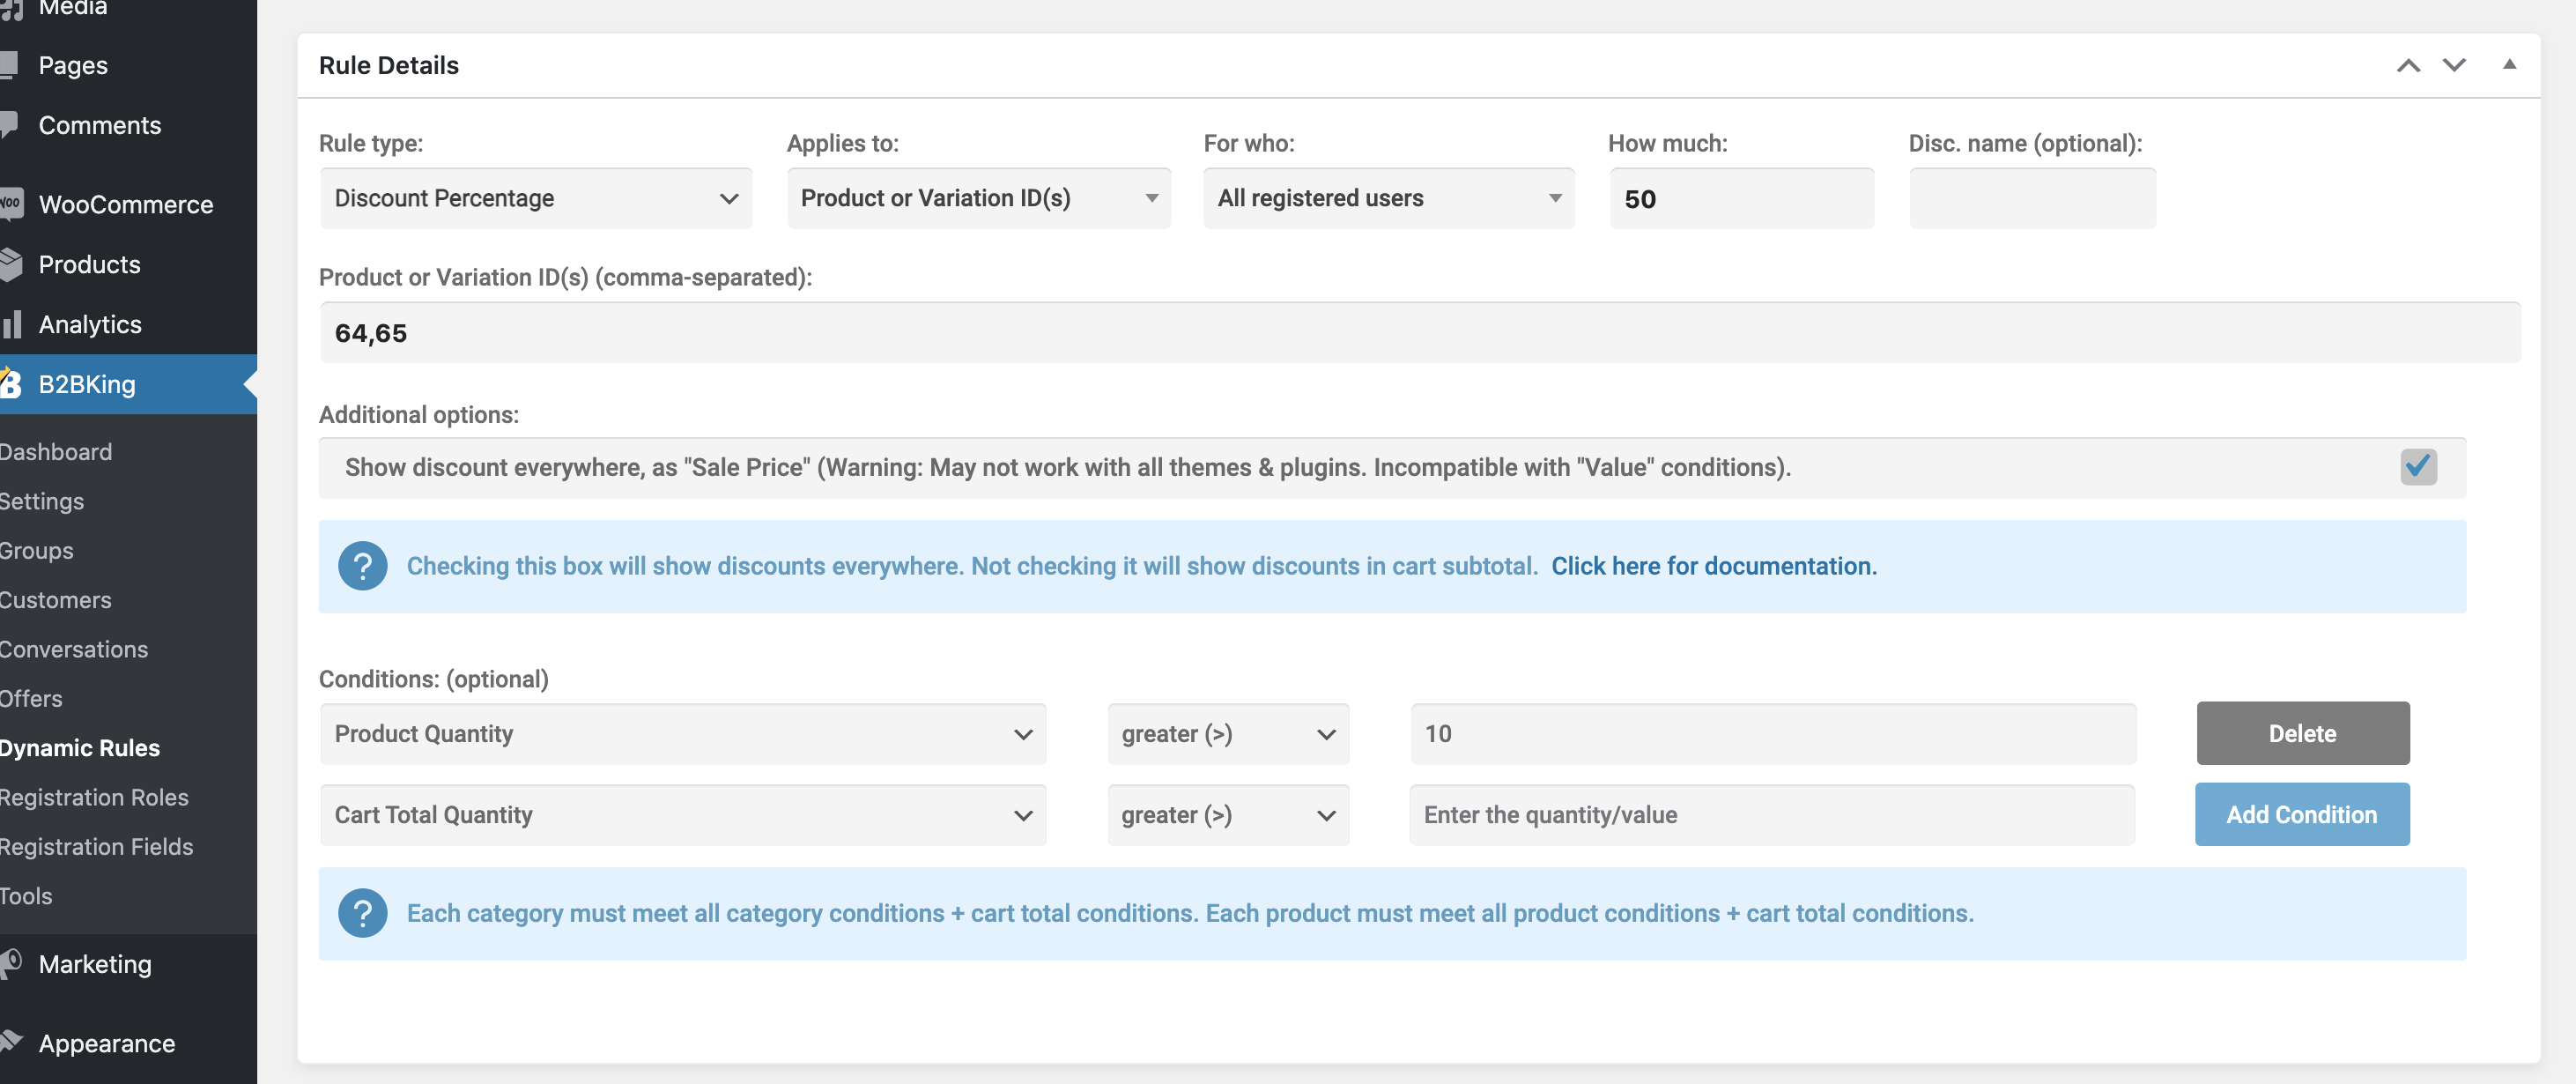Click the Add Condition button
This screenshot has height=1084, width=2576.
(2301, 815)
